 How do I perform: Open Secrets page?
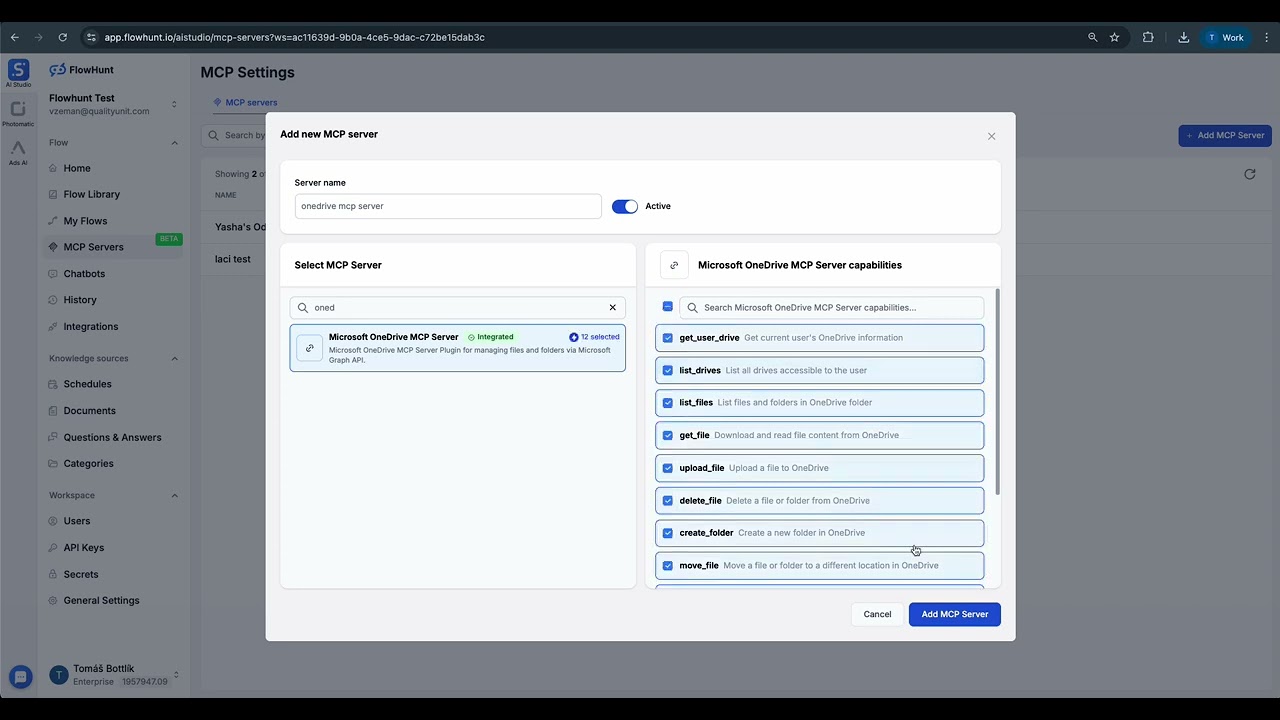point(81,575)
